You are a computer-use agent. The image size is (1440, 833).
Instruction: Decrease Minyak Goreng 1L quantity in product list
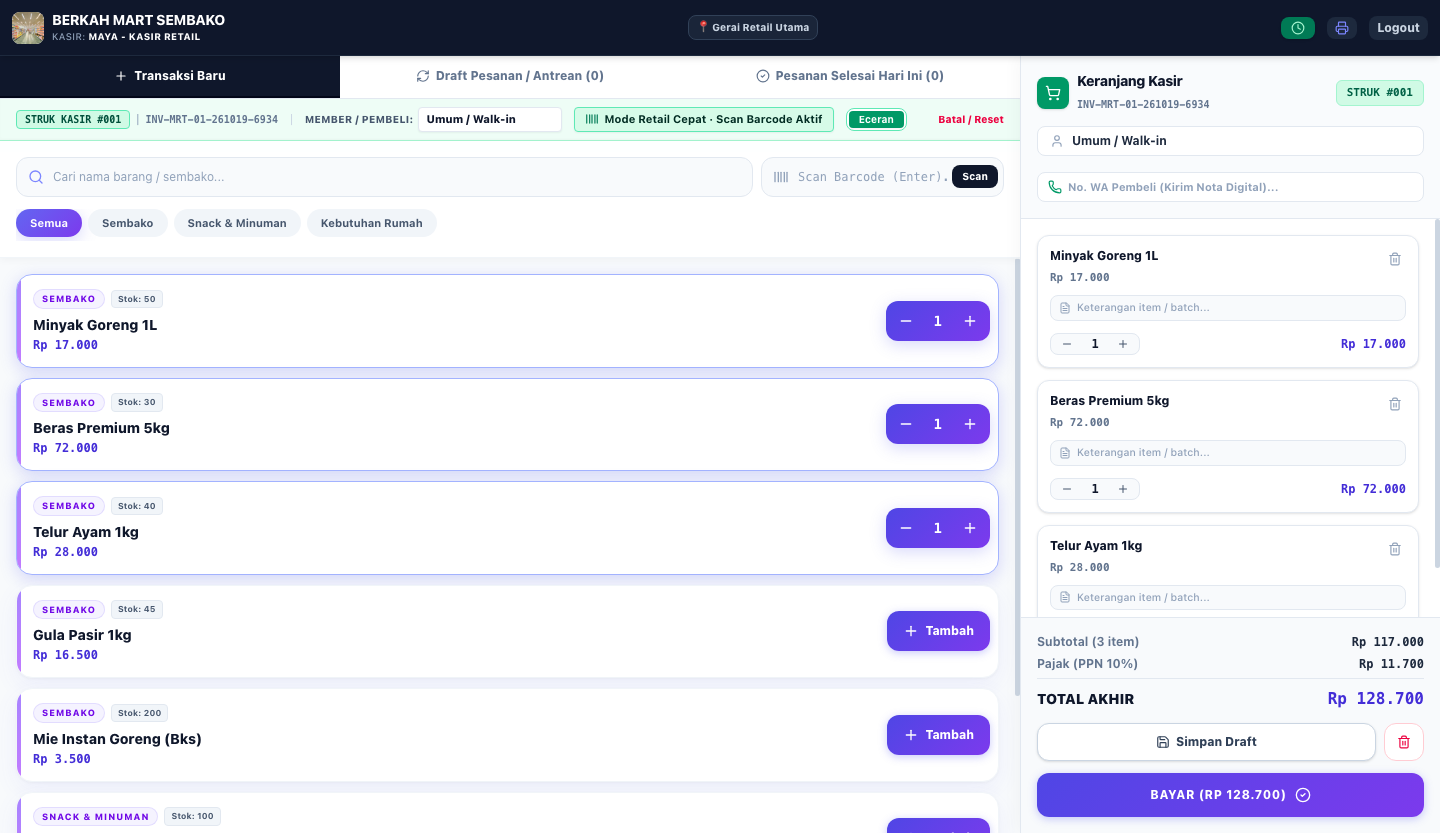pos(906,321)
